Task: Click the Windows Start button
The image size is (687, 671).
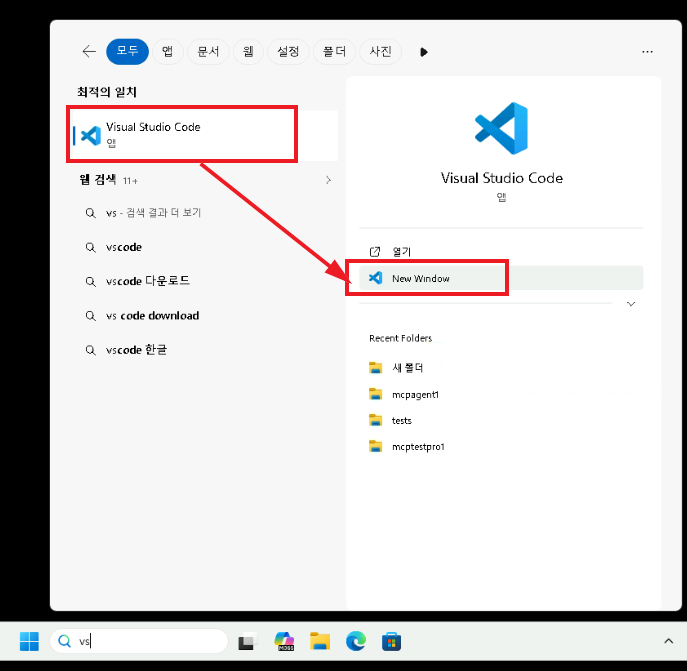Action: [29, 642]
